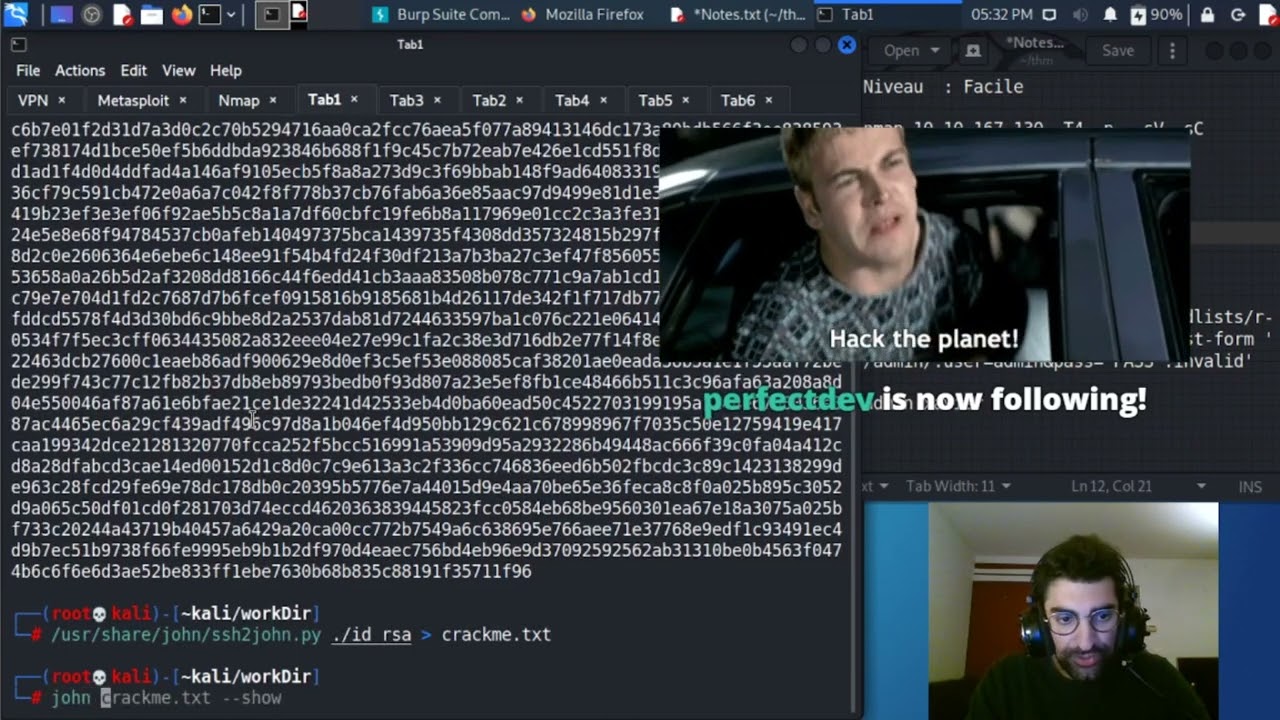Expand the Open recent files arrow

coord(935,51)
